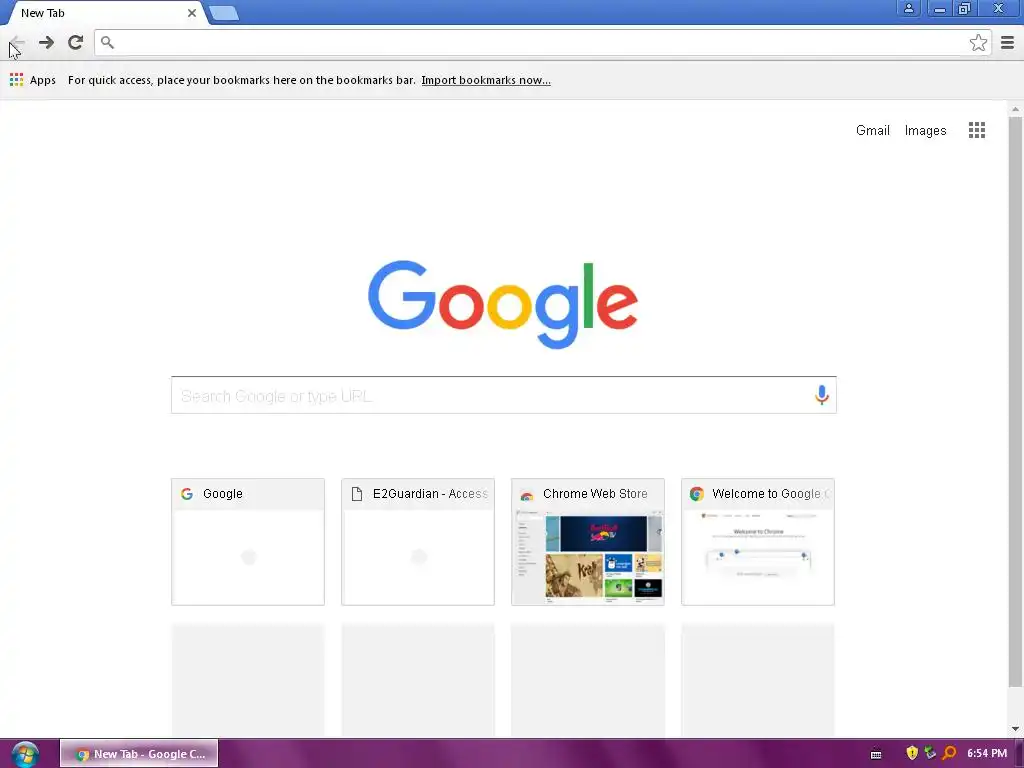Click the Google logo
Screen dimensions: 1024x768
pyautogui.click(x=503, y=304)
